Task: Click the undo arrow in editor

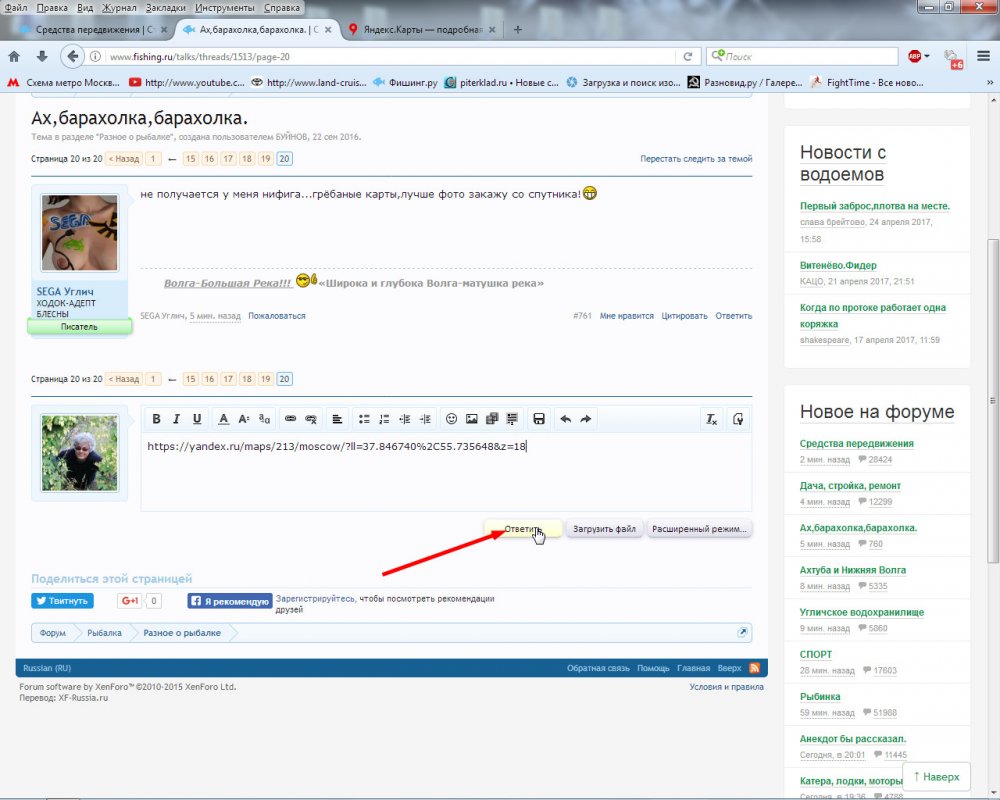Action: click(x=565, y=419)
